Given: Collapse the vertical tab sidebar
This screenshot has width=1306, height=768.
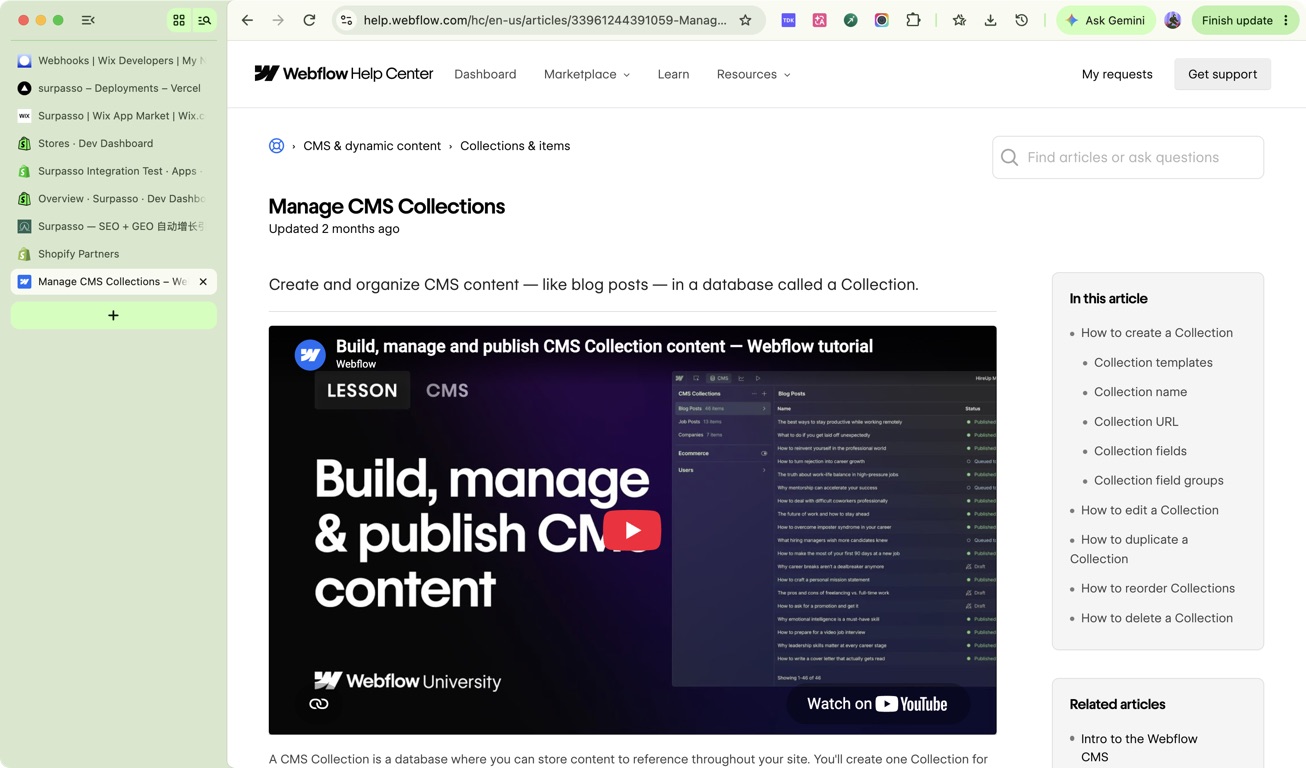Looking at the screenshot, I should tap(88, 20).
